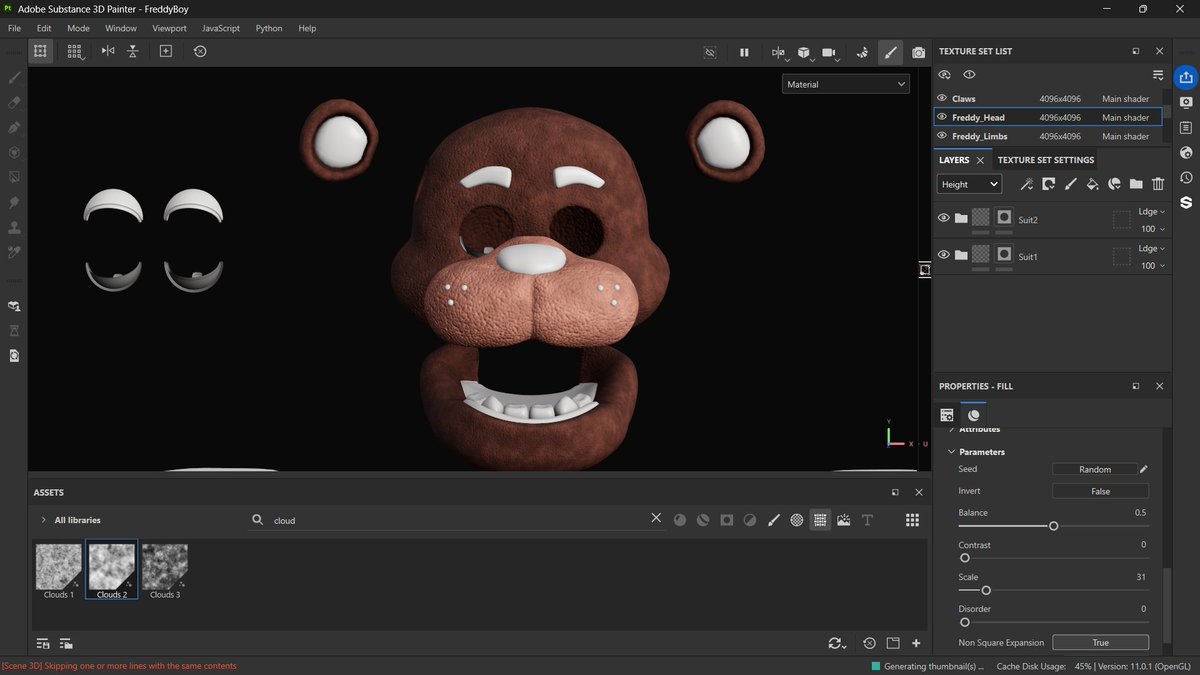Screen dimensions: 1200x675
Task: Switch to rendering mode with camera icon
Action: point(918,52)
